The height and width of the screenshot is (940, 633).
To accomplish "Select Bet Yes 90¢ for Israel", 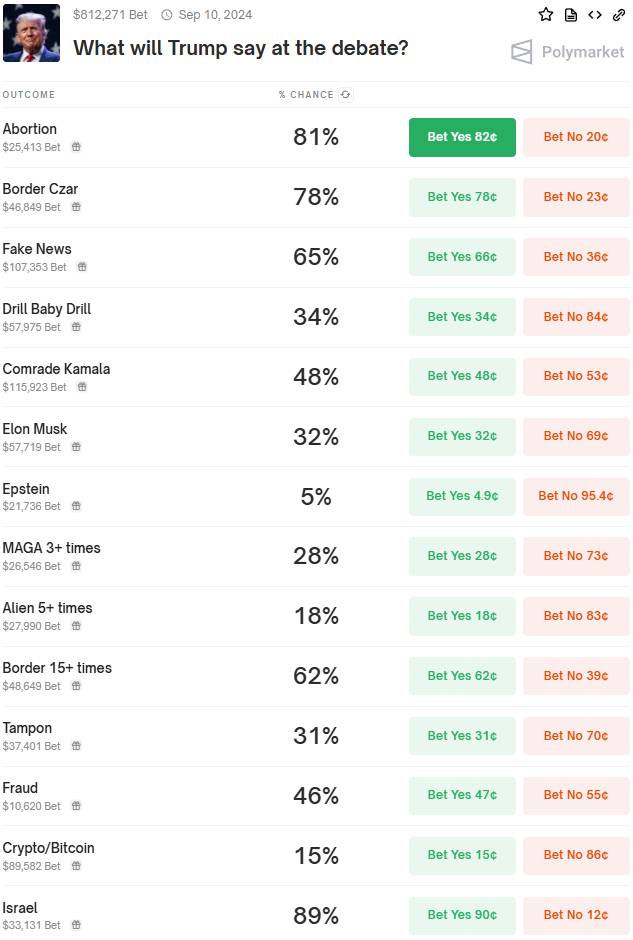I will click(462, 915).
